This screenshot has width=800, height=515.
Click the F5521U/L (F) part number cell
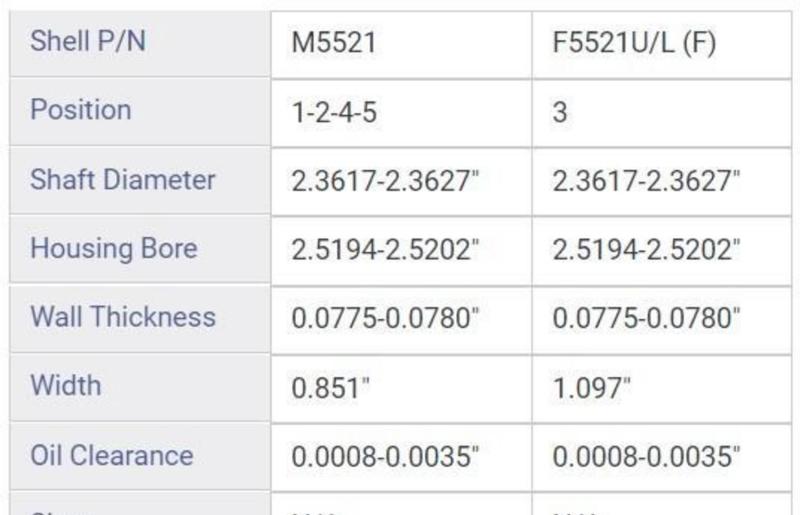[x=634, y=44]
